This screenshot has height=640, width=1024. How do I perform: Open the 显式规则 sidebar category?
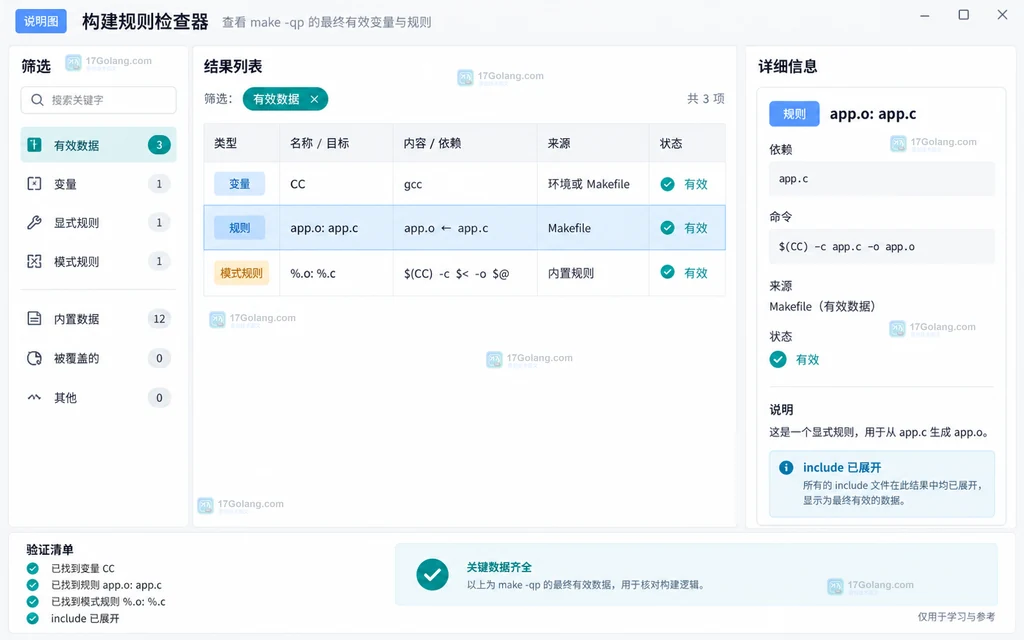point(99,223)
